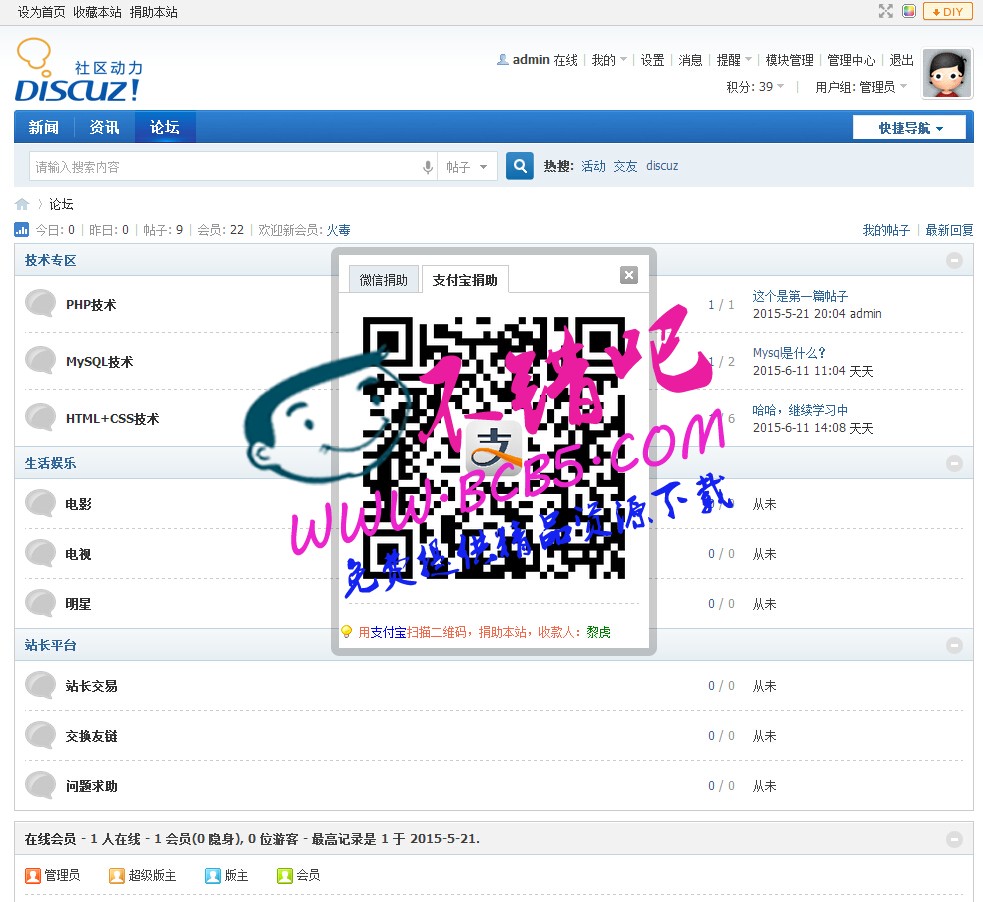Click the 交换友链 forum bubble icon
This screenshot has width=983, height=902.
41,735
